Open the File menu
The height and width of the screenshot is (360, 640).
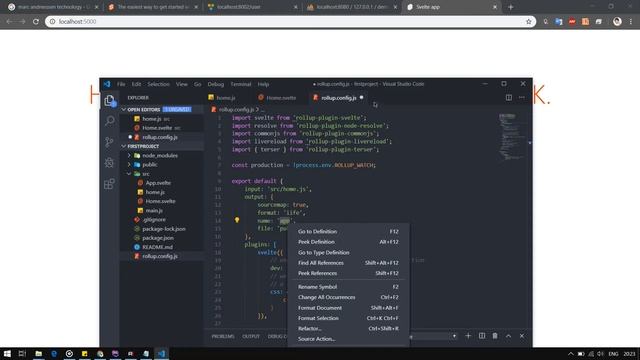pyautogui.click(x=121, y=84)
